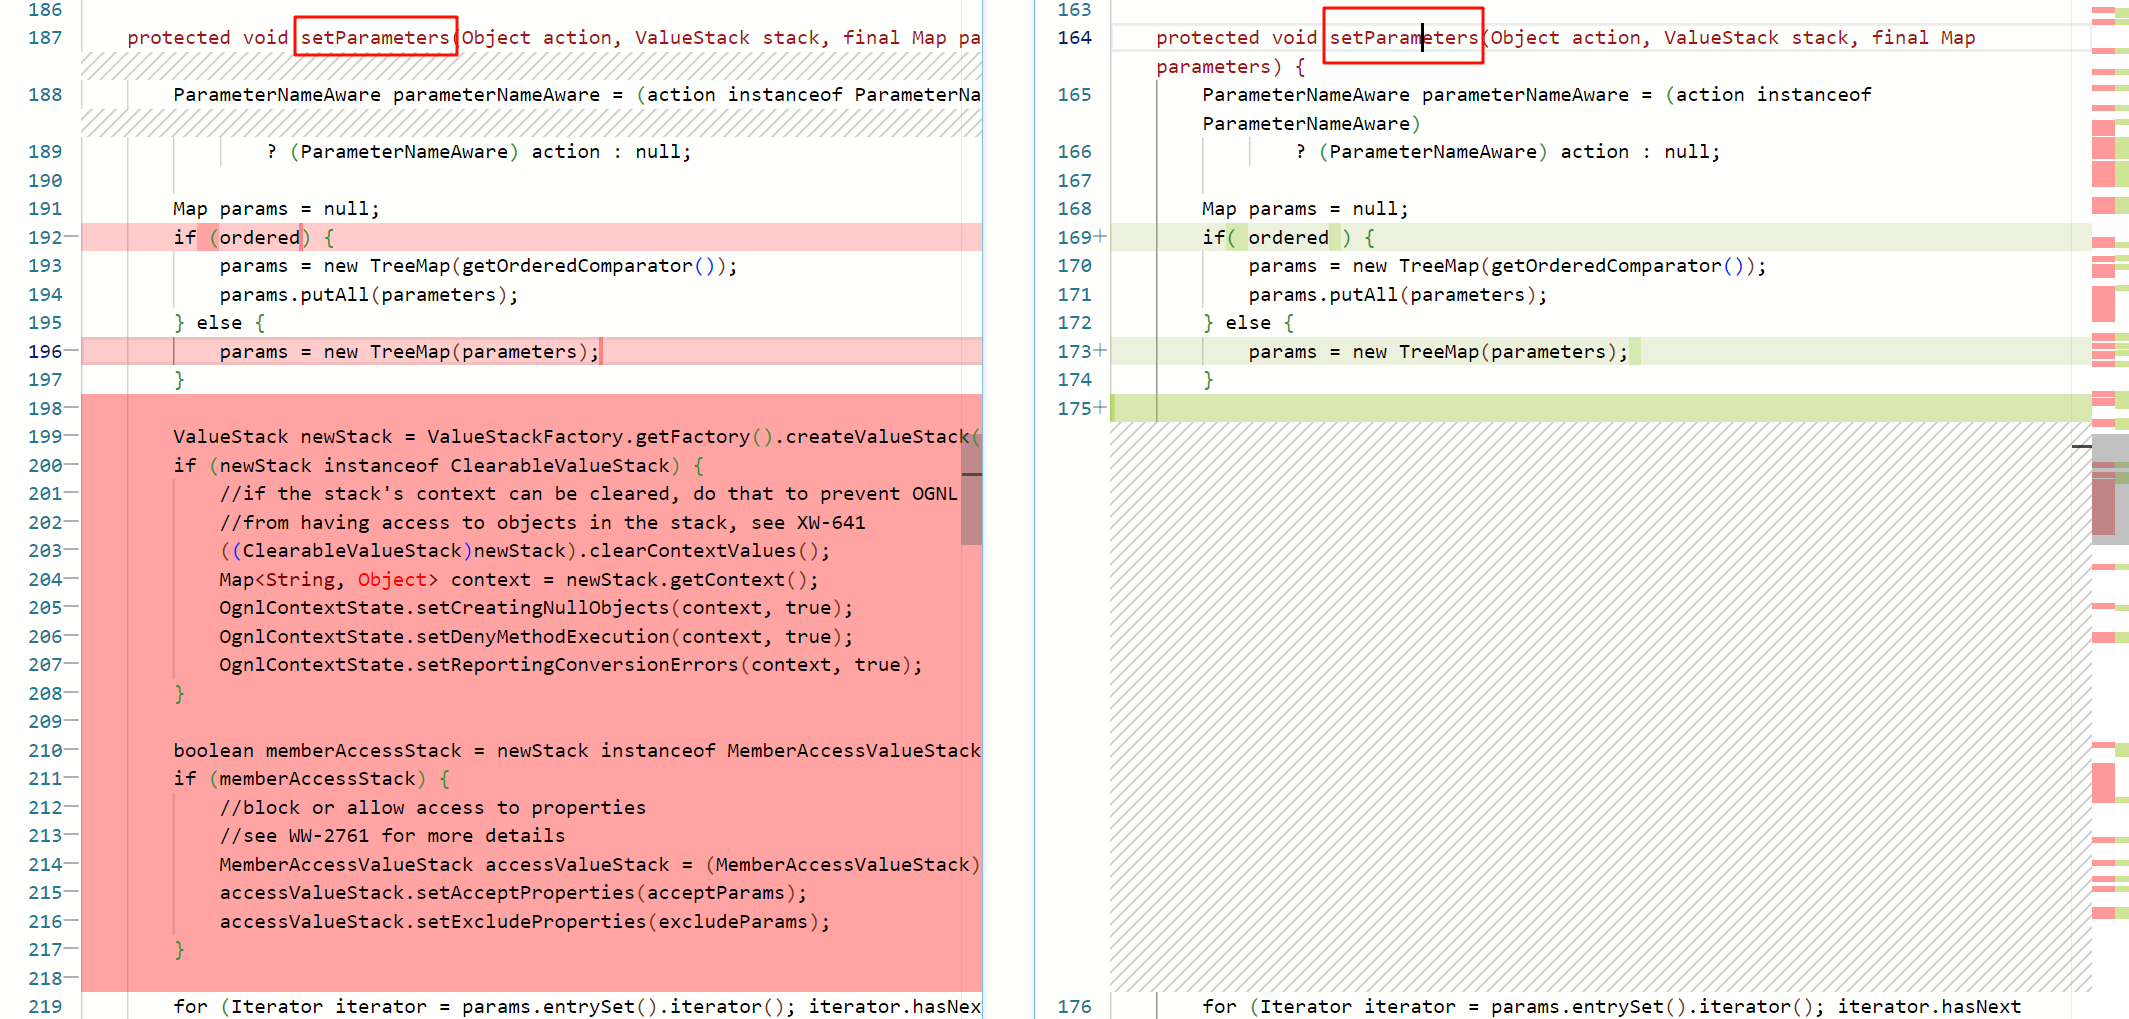Click "ordered" on right line 169

click(x=1288, y=237)
